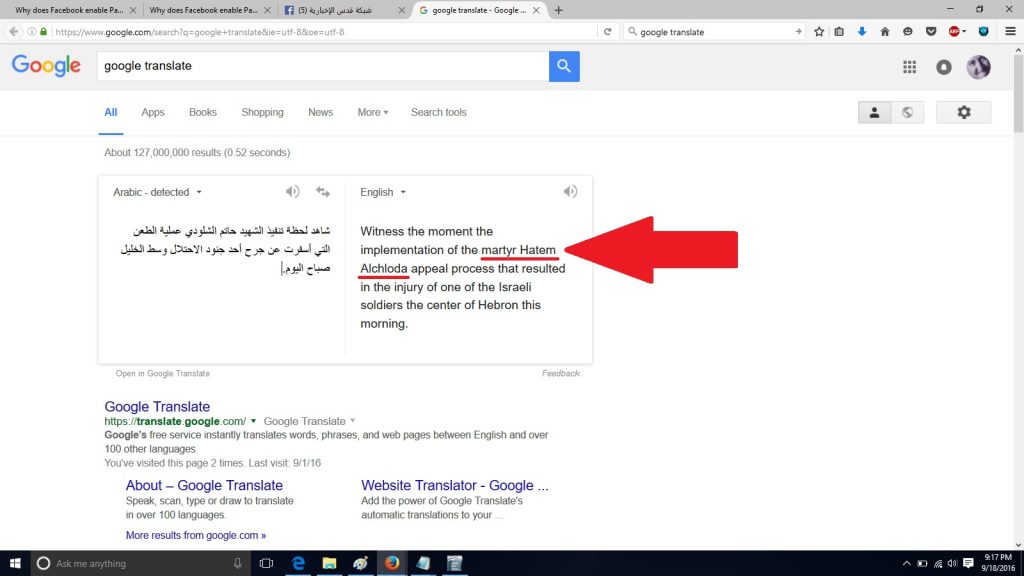Open the Windows Start button
This screenshot has width=1024, height=576.
click(14, 563)
